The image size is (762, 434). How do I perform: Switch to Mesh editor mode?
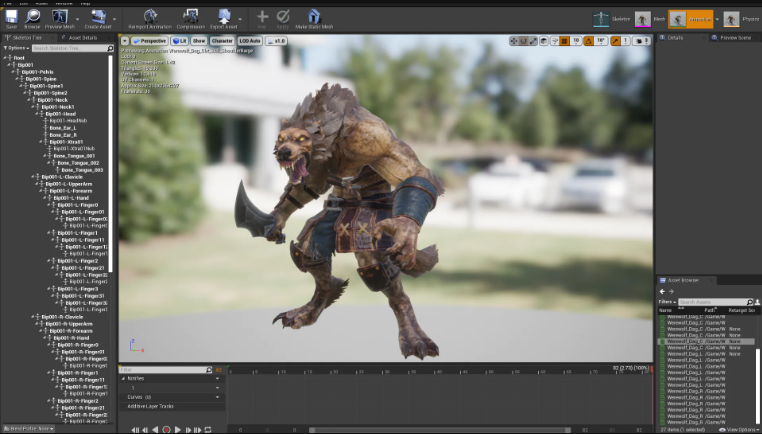click(x=650, y=19)
